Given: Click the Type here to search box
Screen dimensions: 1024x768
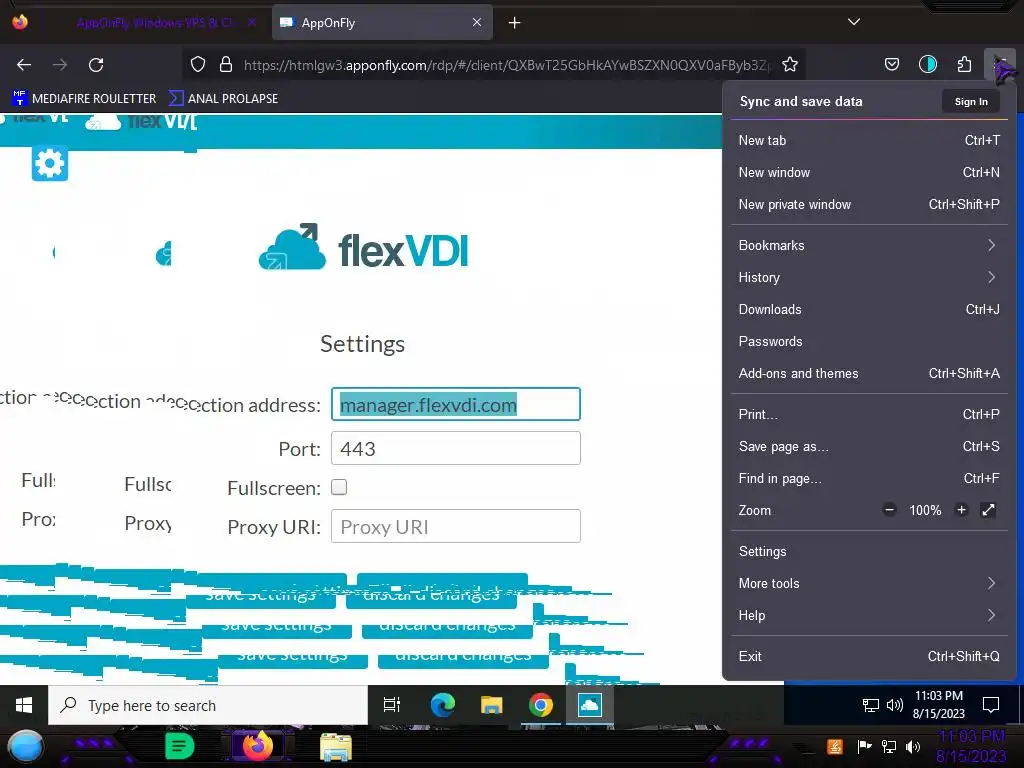Looking at the screenshot, I should click(x=208, y=705).
